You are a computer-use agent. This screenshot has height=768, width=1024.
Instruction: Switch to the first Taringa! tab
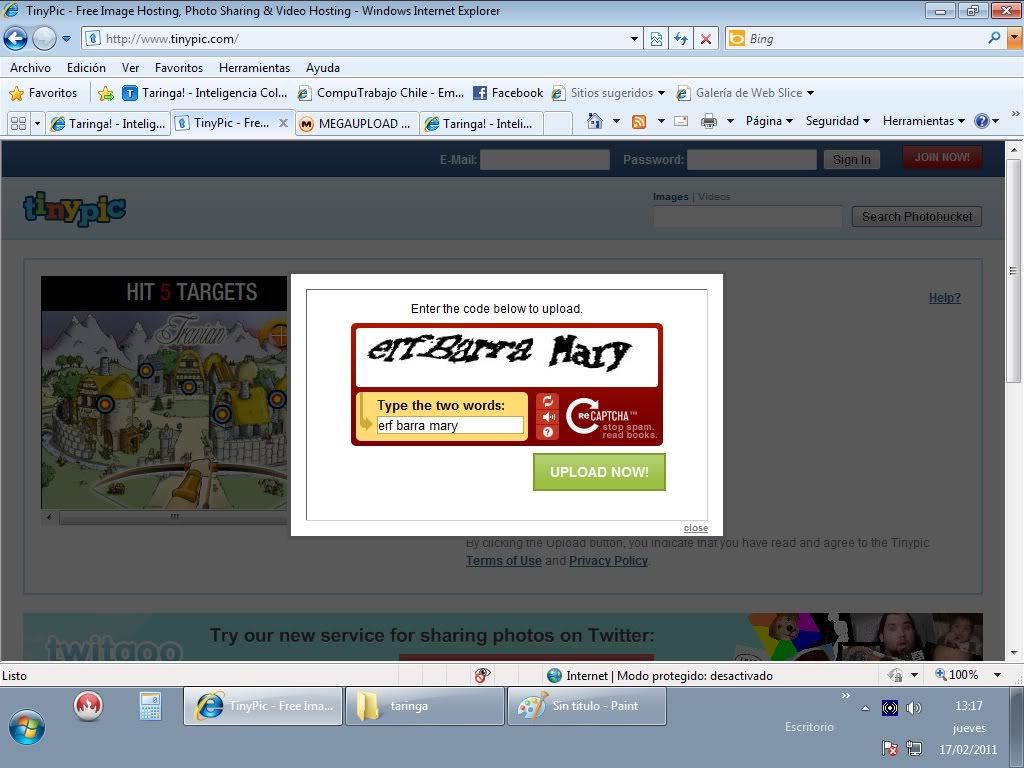[108, 123]
